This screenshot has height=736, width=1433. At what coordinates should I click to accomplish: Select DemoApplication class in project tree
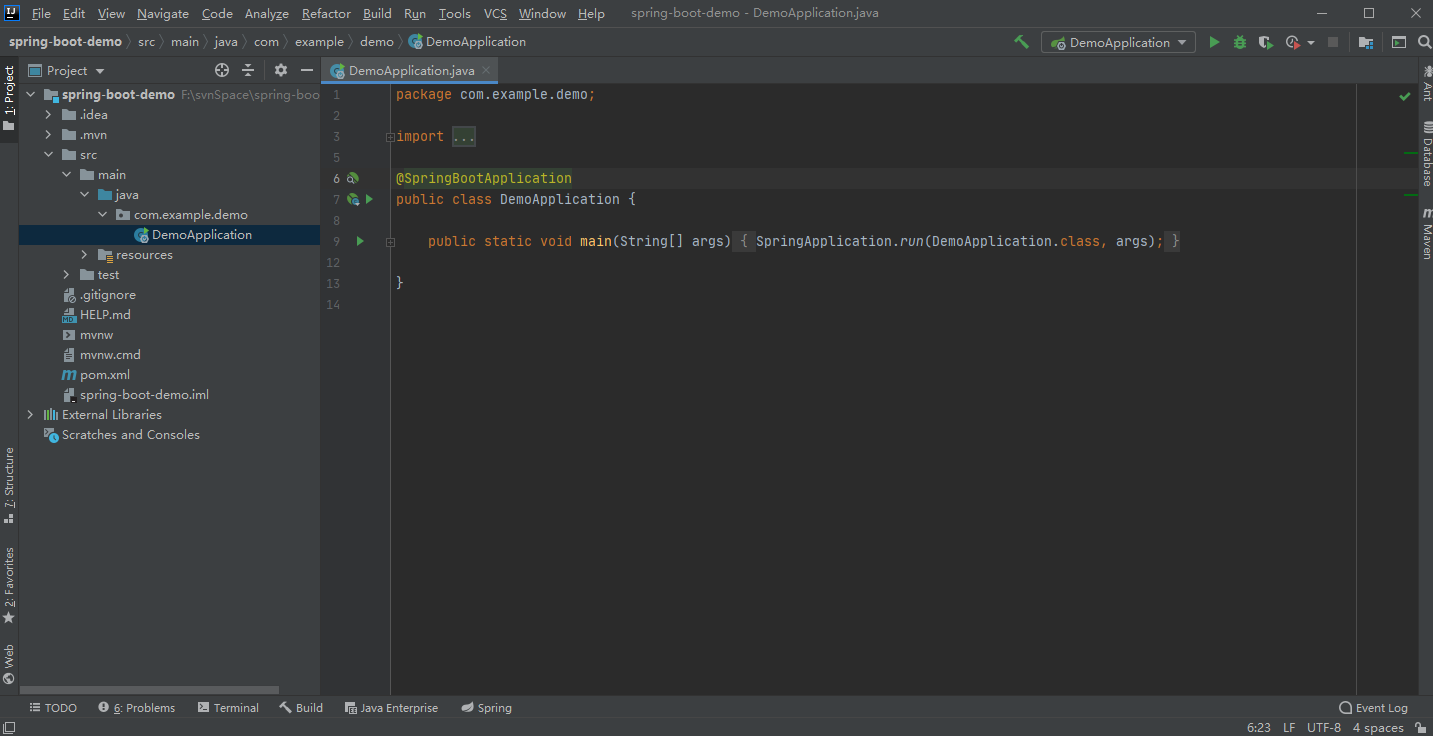193,235
